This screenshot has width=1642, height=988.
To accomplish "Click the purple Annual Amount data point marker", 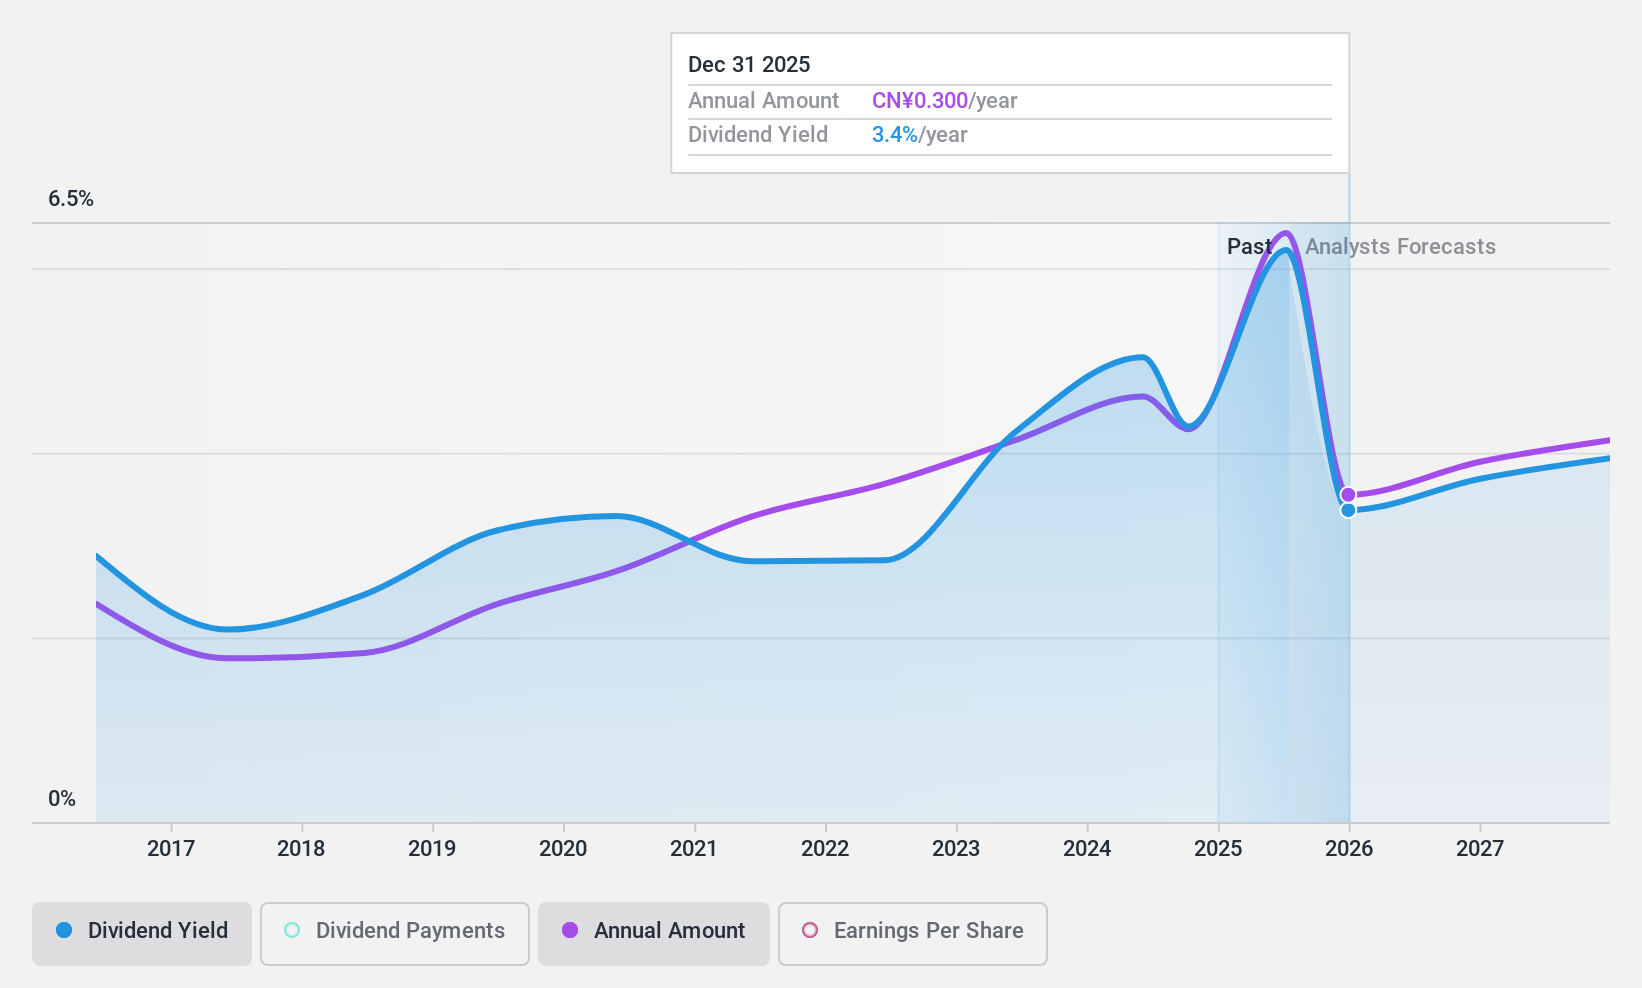I will [1348, 495].
